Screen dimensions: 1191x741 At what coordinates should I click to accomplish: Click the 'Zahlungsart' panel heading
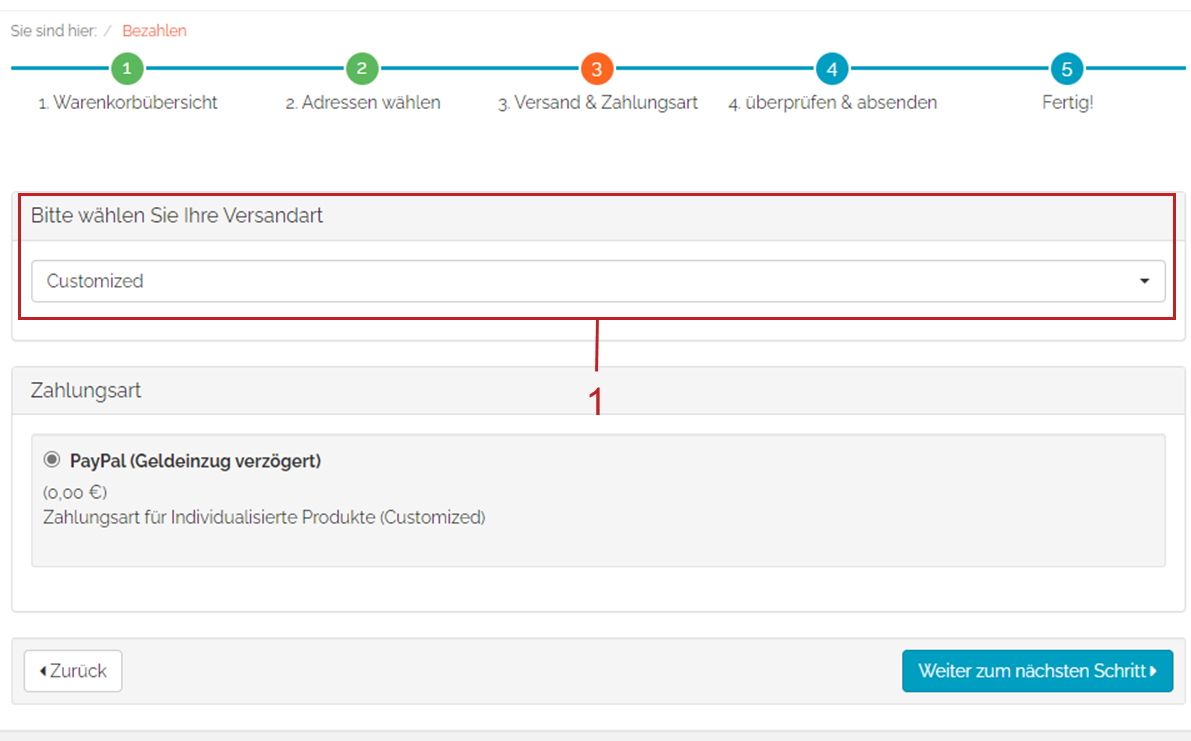coord(86,391)
